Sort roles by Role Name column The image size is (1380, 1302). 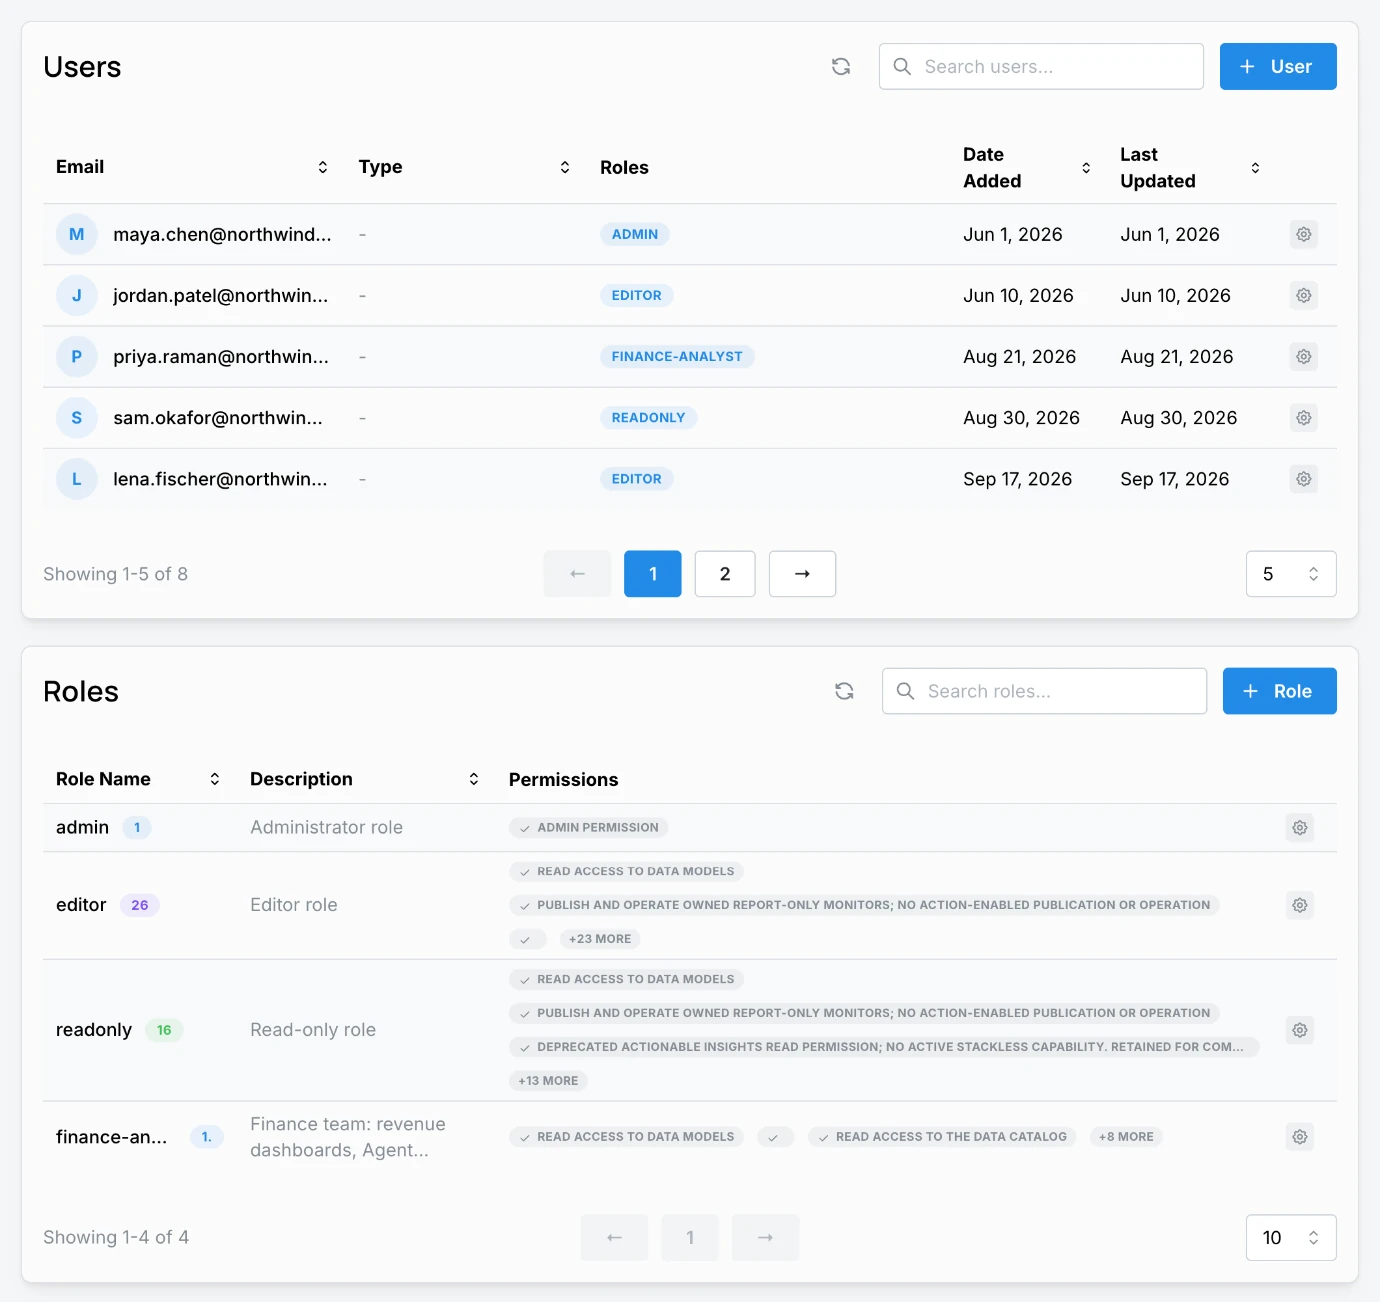point(214,779)
